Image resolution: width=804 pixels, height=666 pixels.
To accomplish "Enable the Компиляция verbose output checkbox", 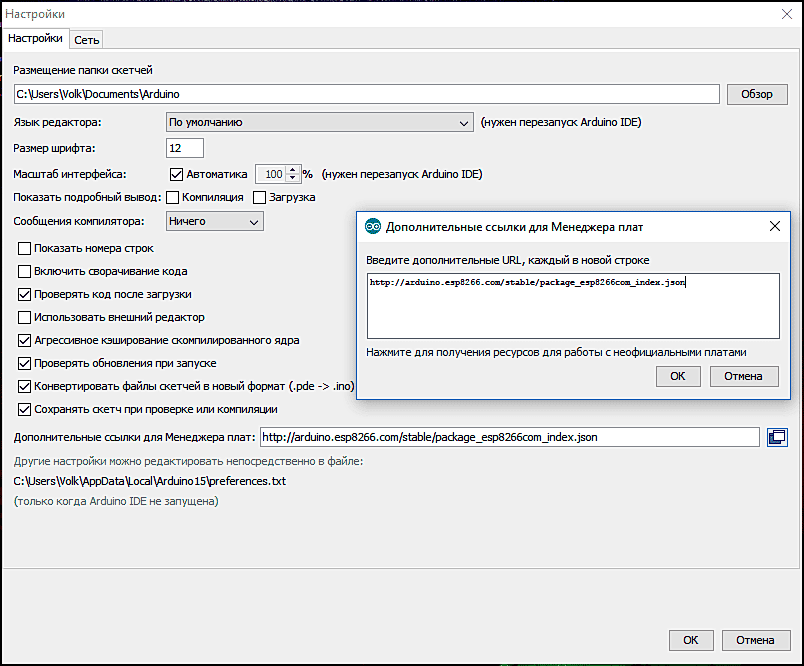I will pos(173,197).
